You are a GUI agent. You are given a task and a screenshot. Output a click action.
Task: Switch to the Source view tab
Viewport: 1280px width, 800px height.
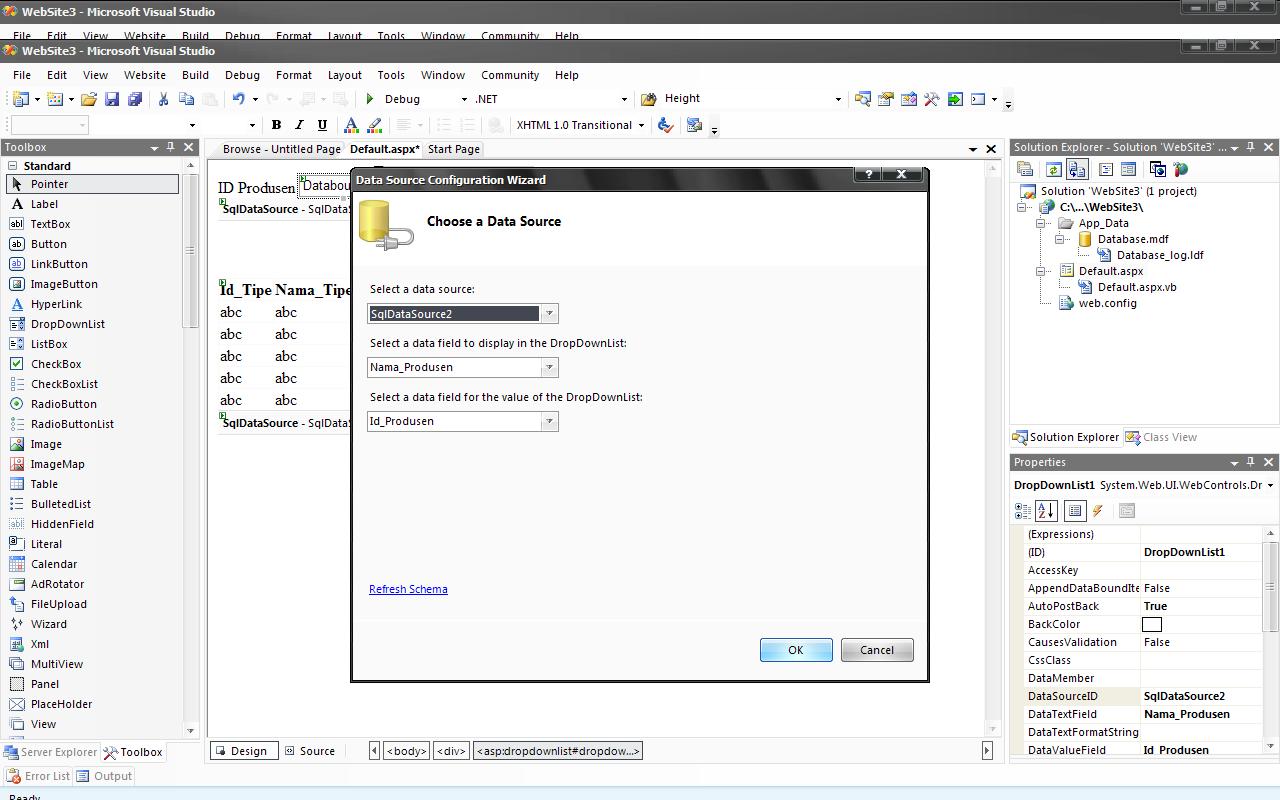click(x=310, y=751)
